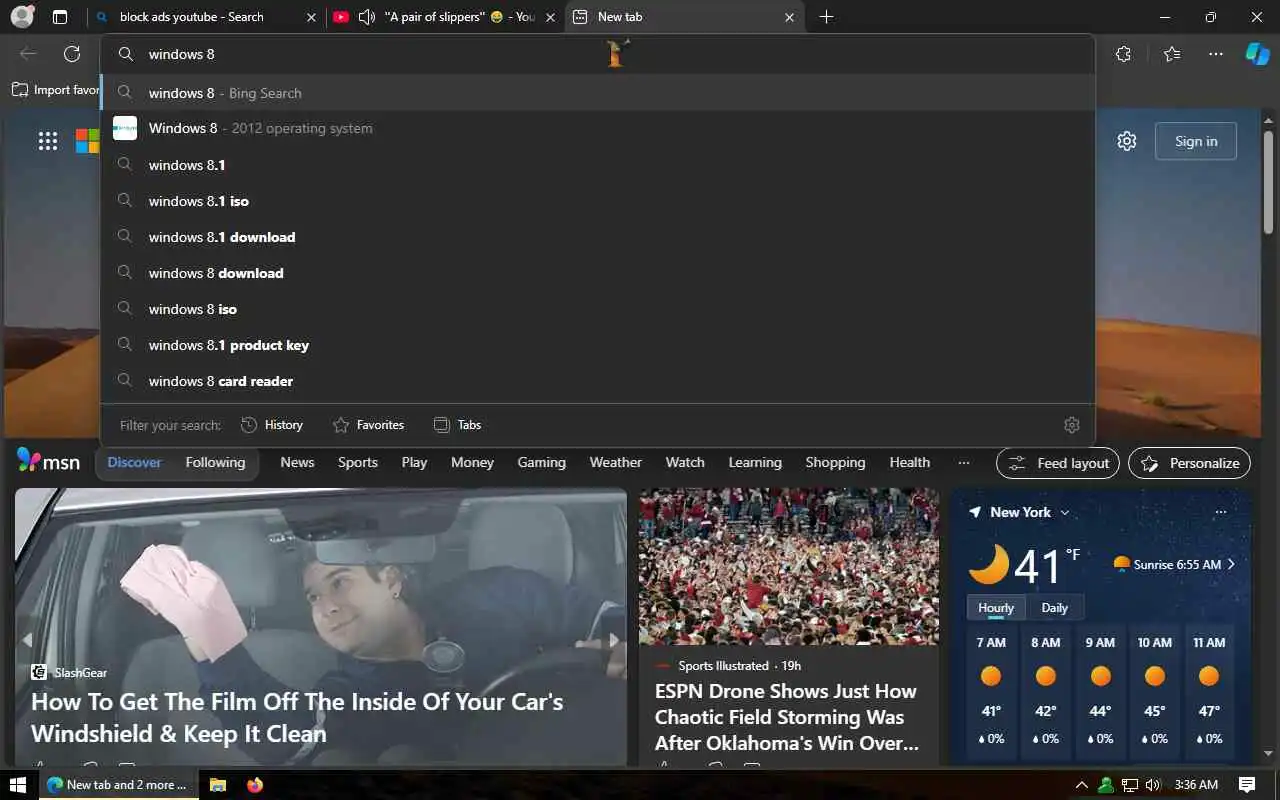Viewport: 1280px width, 800px height.
Task: Filter search by Favorites
Action: pos(368,425)
